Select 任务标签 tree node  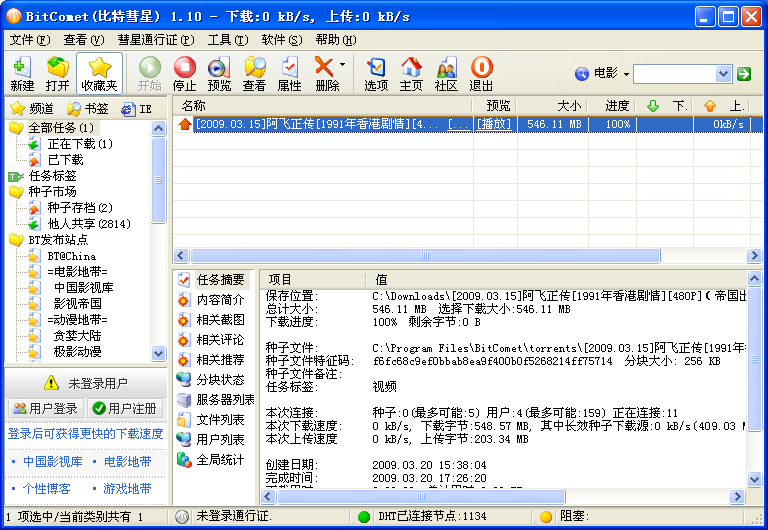tap(52, 176)
